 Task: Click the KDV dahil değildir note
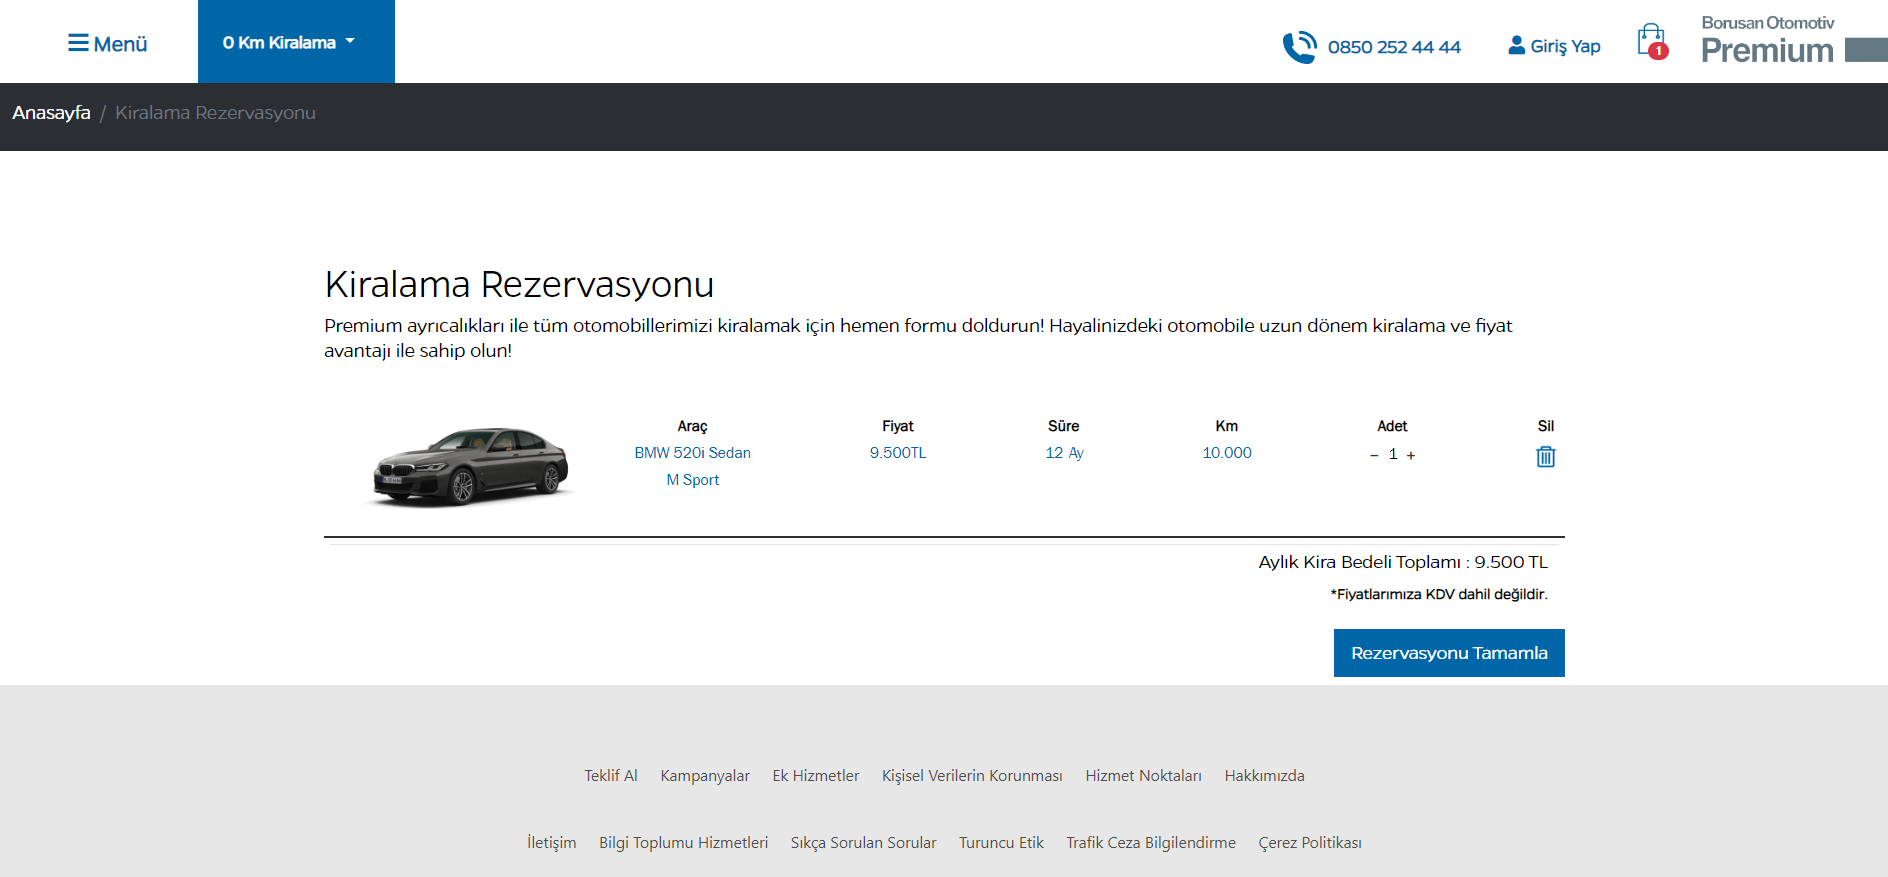click(1439, 594)
